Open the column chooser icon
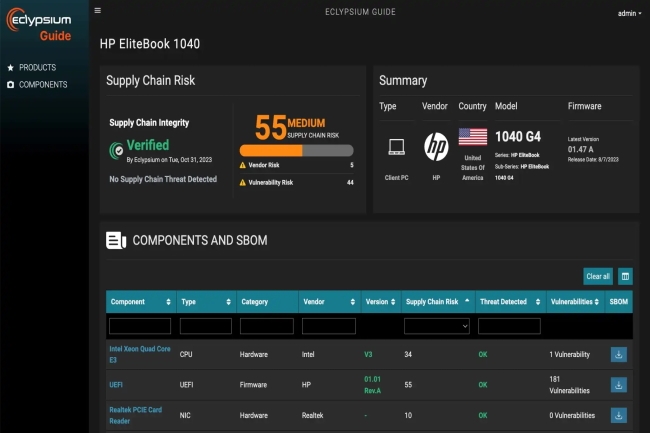Image resolution: width=650 pixels, height=433 pixels. 625,276
